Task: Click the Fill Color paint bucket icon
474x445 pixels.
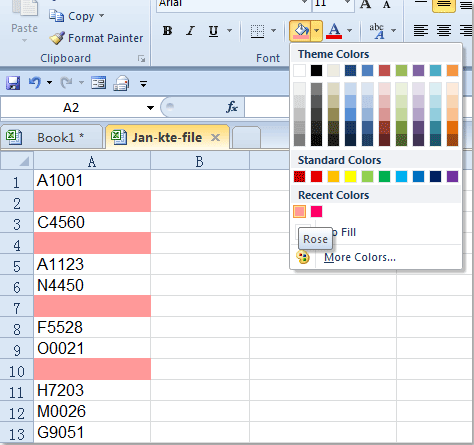Action: coord(301,31)
